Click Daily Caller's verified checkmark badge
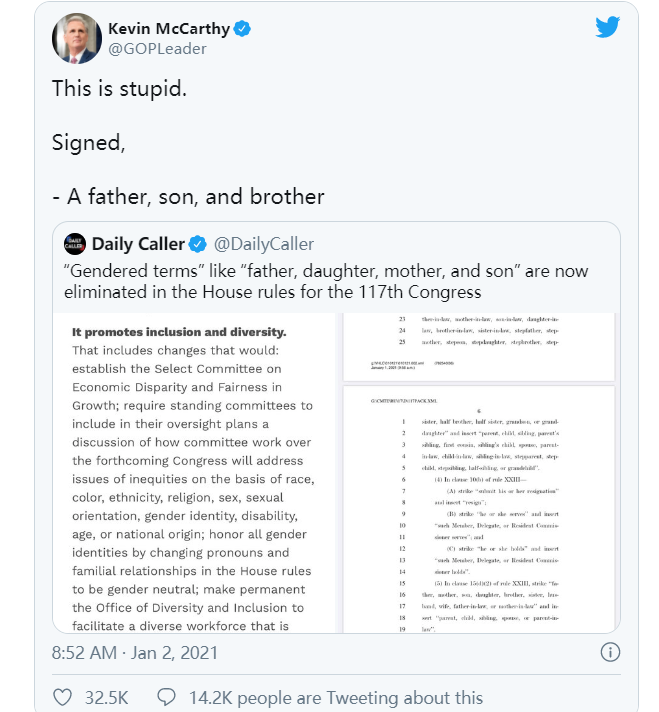Viewport: 659px width, 712px height. (199, 244)
